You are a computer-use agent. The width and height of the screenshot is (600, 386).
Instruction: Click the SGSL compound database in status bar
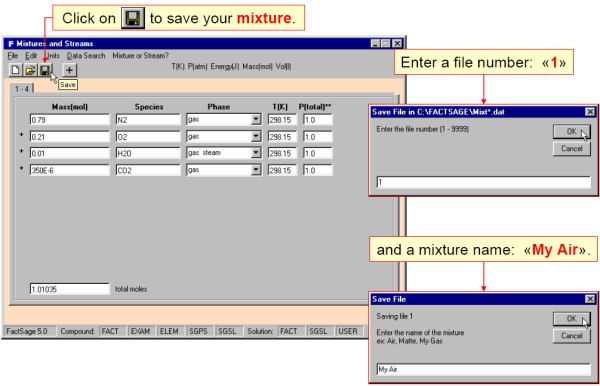(227, 331)
